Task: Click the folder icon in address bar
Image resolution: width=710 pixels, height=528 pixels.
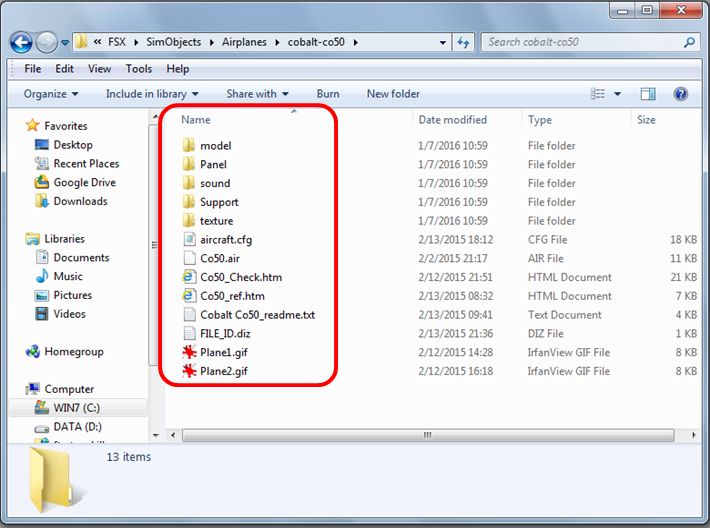Action: (x=82, y=42)
